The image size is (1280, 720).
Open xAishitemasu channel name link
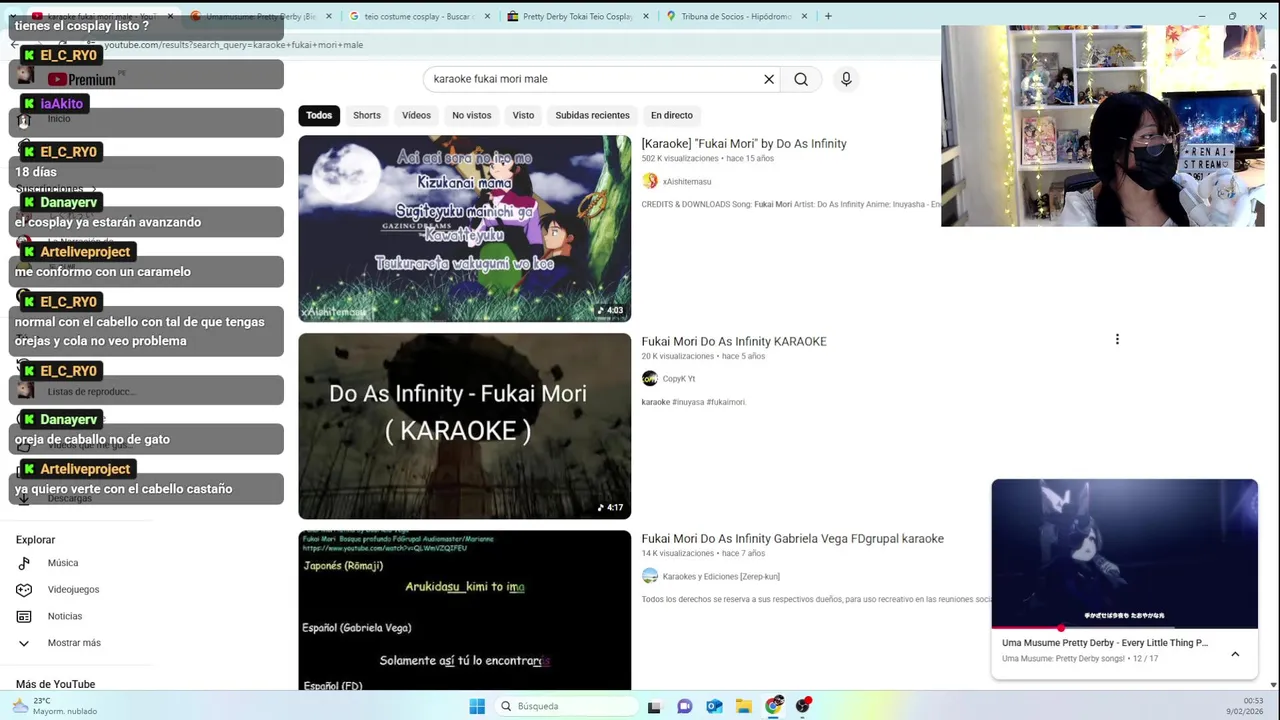pos(687,182)
